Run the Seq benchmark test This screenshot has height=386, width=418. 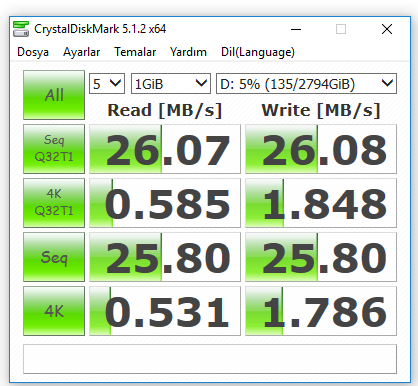(54, 257)
